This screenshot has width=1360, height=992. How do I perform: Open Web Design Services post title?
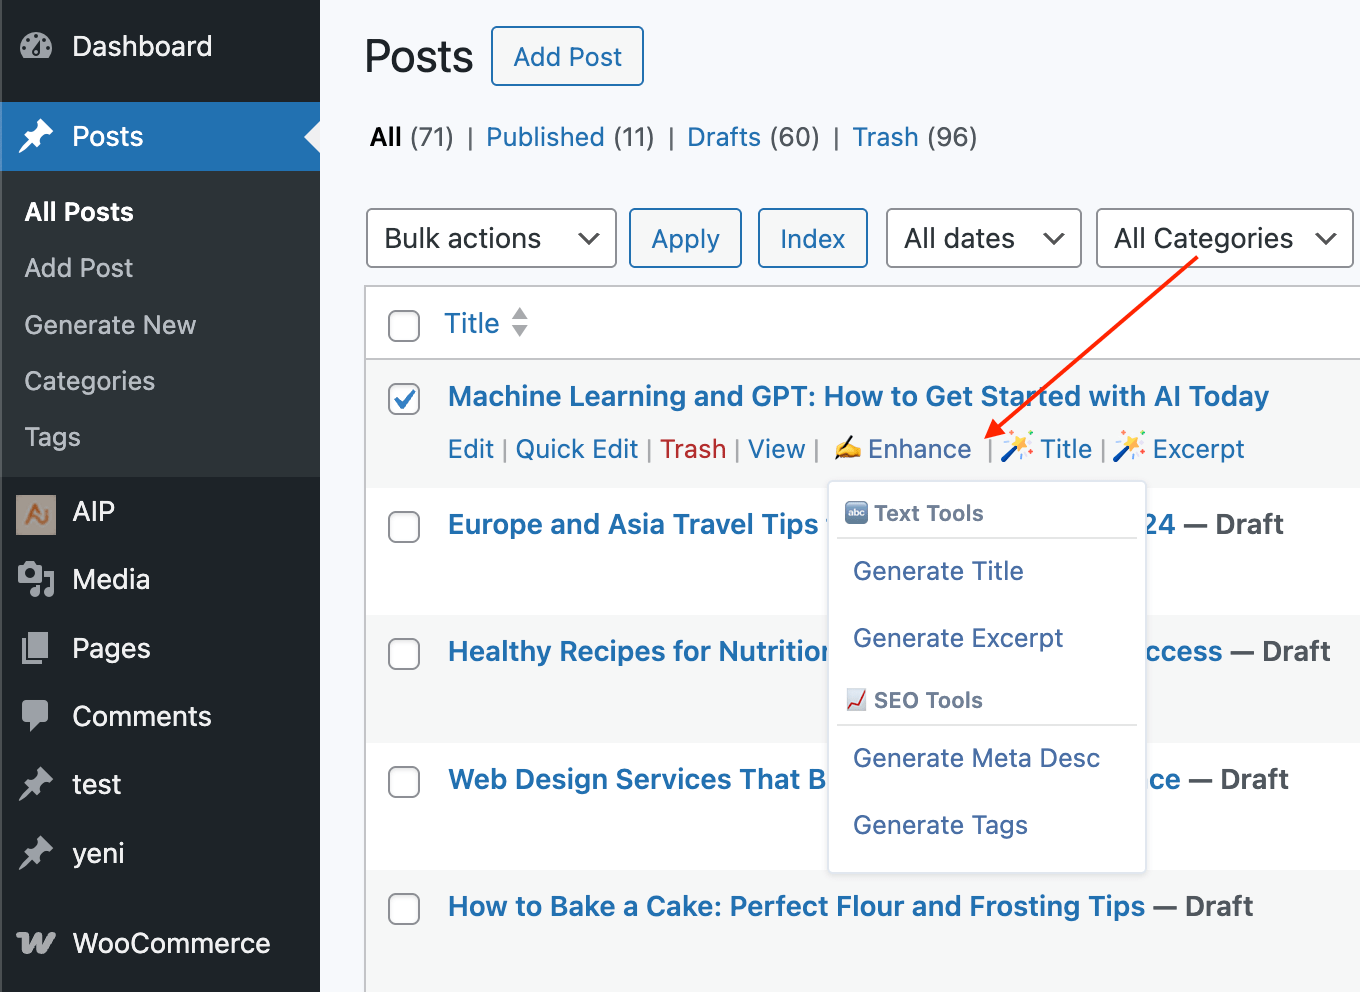coord(637,779)
